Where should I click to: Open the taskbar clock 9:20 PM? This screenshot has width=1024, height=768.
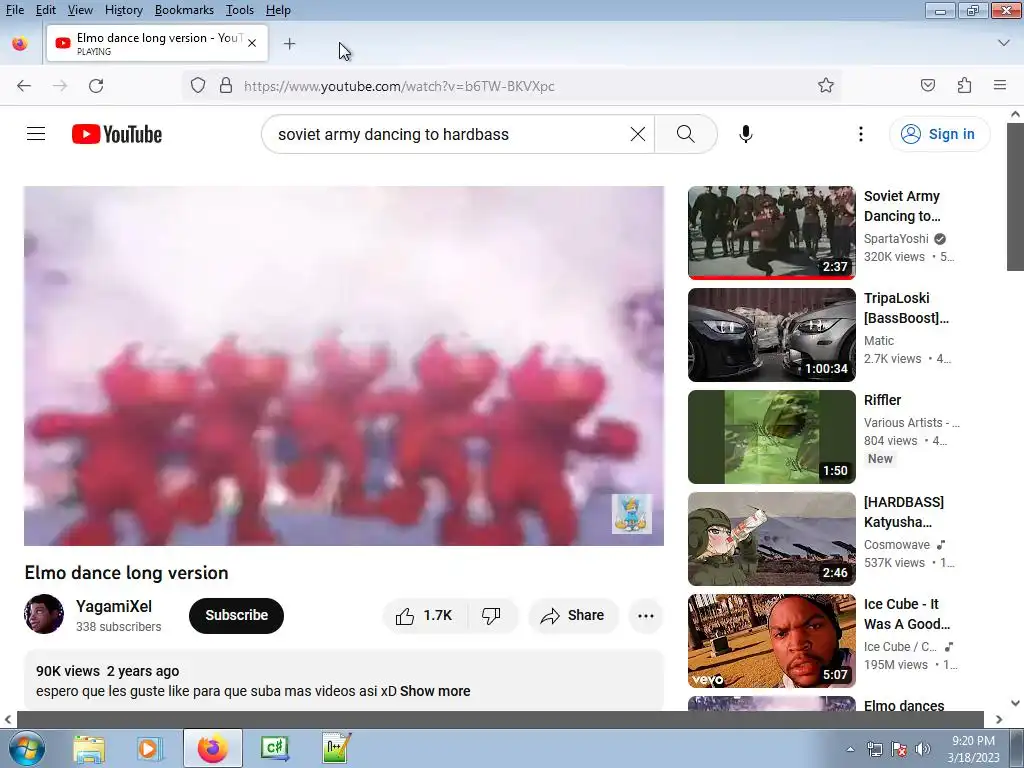pyautogui.click(x=973, y=749)
